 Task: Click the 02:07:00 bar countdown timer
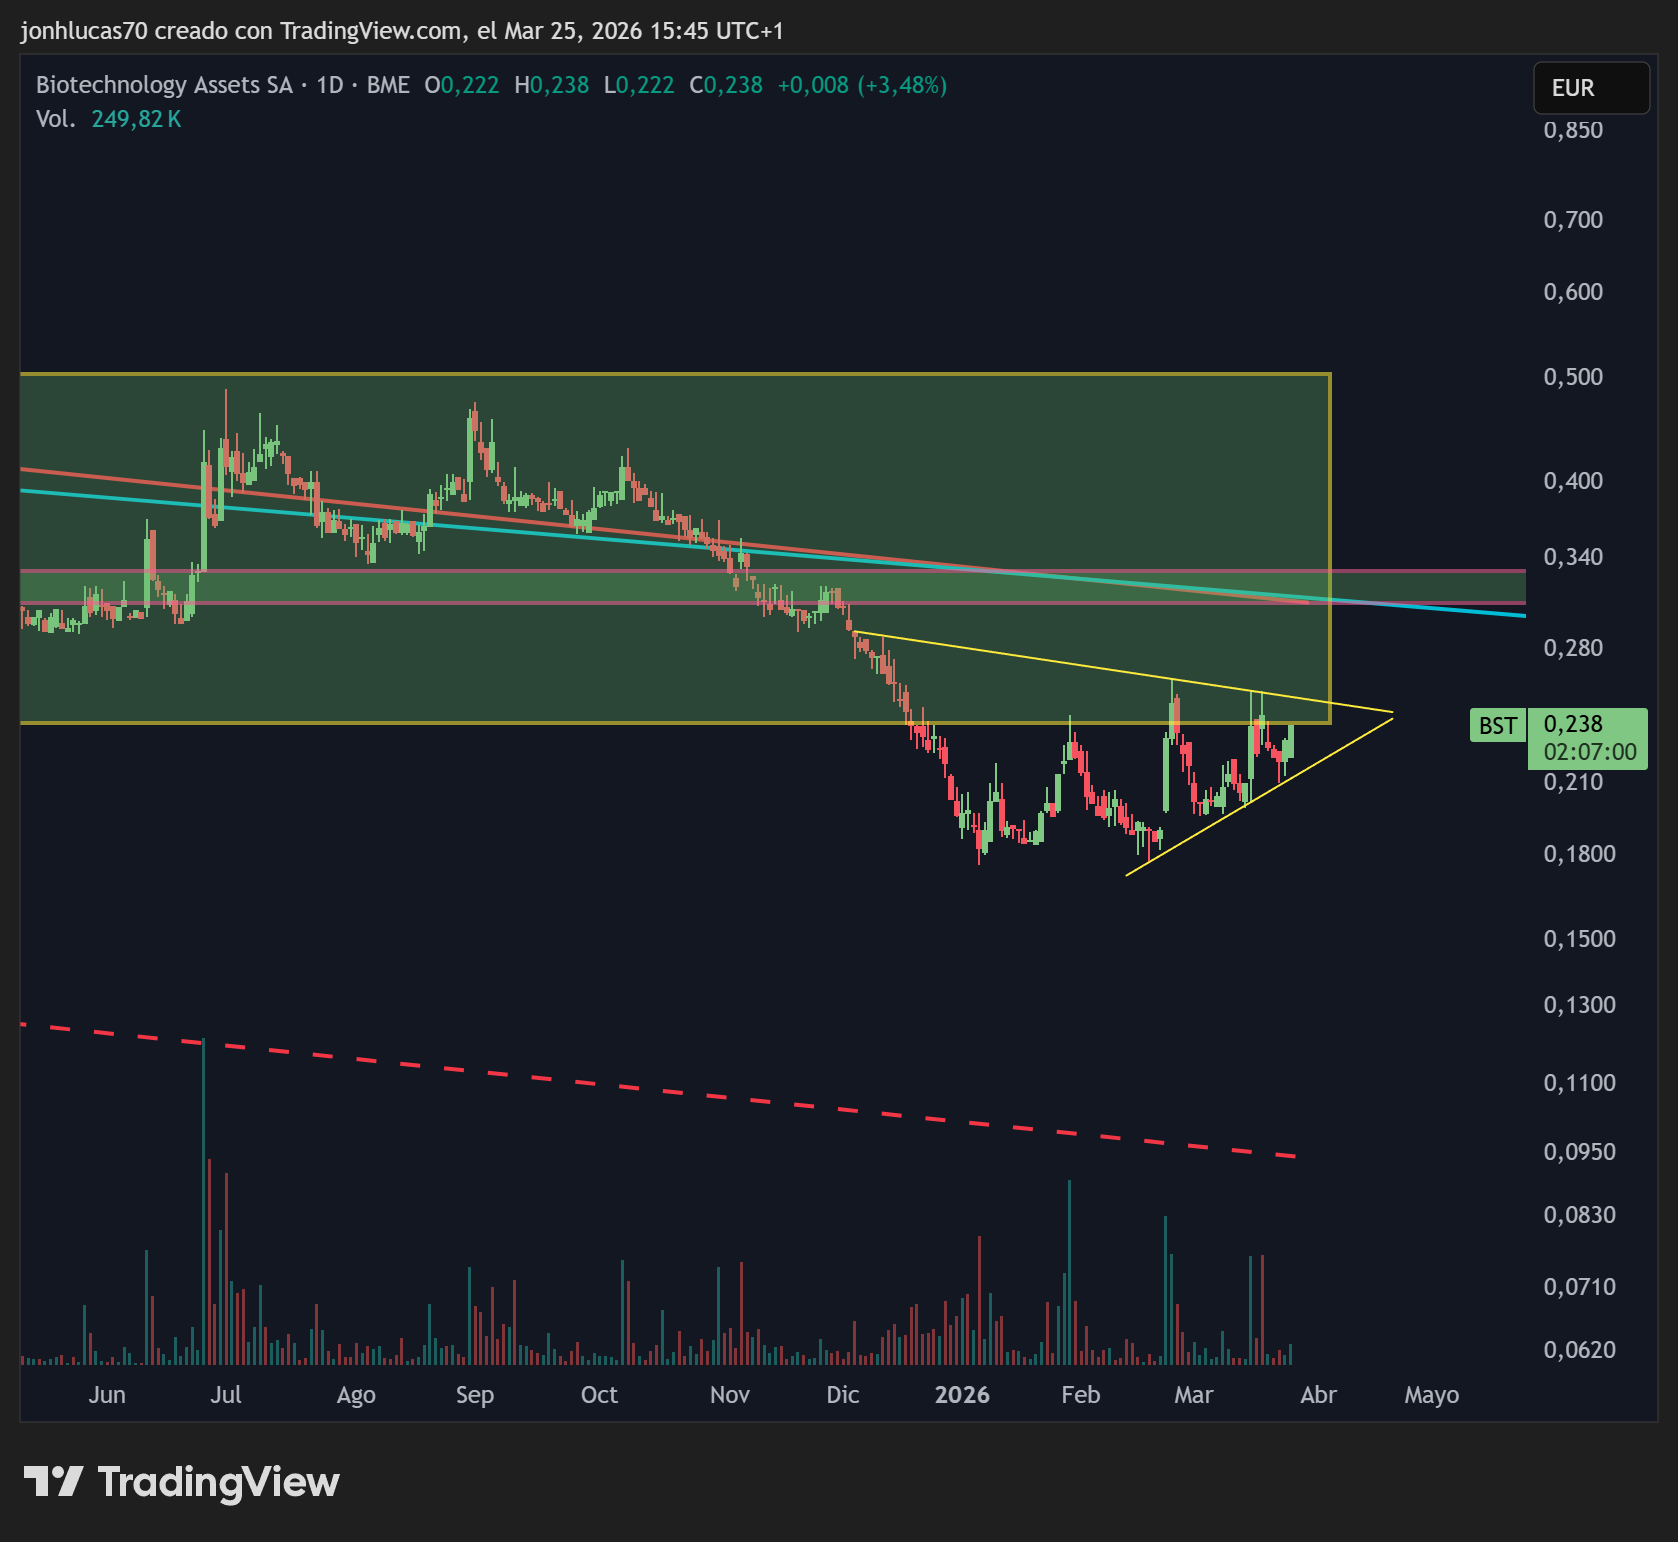click(x=1590, y=752)
